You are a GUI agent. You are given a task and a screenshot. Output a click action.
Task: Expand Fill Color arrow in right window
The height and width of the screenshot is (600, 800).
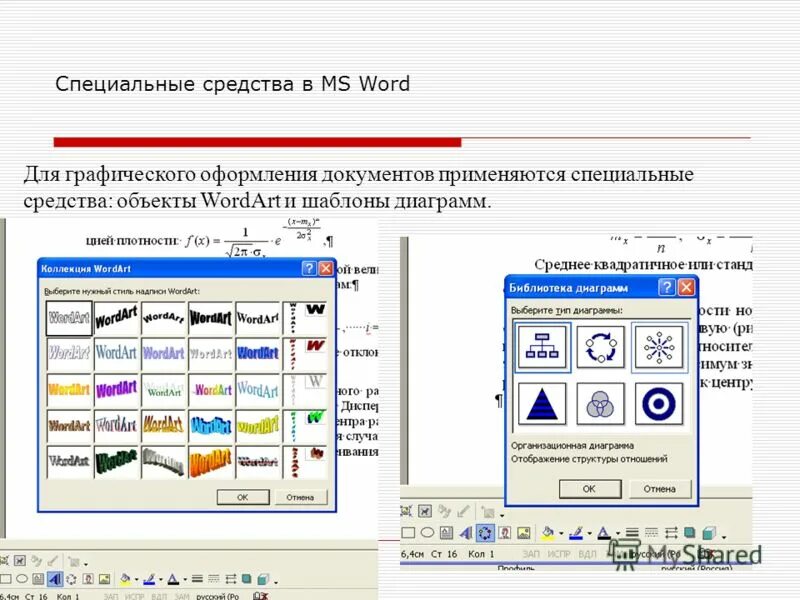point(561,533)
